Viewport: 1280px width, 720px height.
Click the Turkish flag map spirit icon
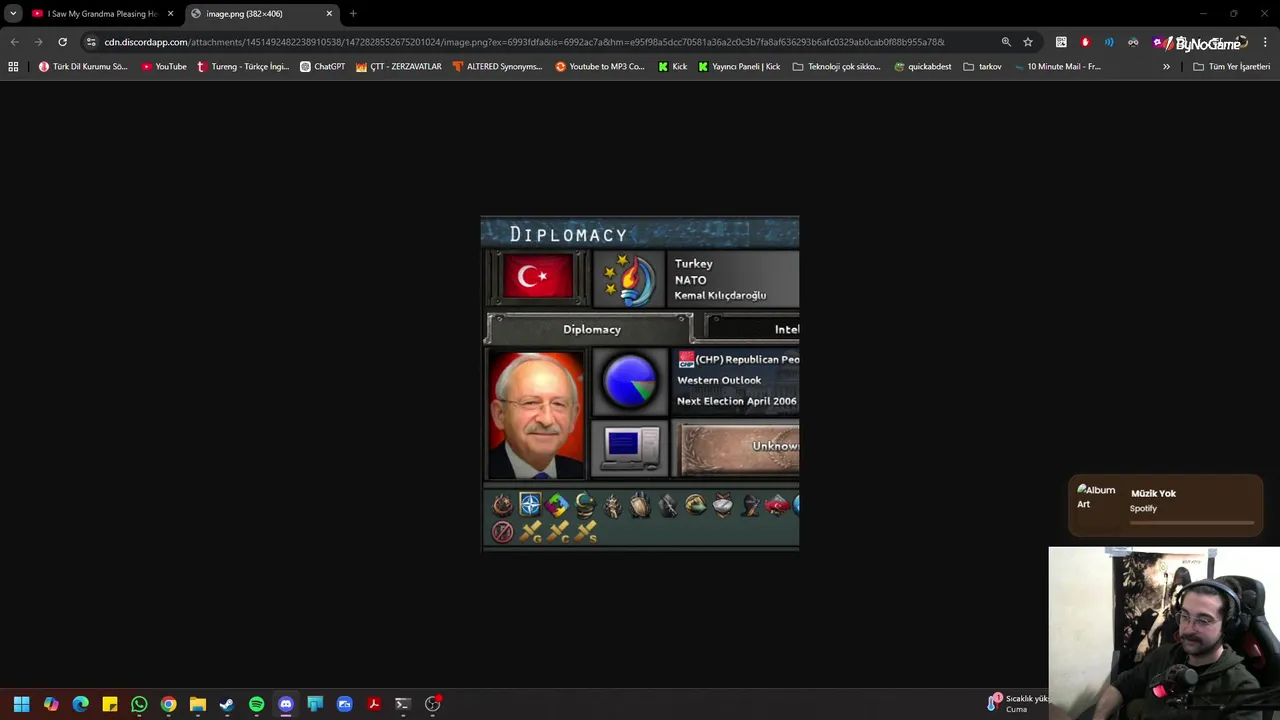[777, 505]
